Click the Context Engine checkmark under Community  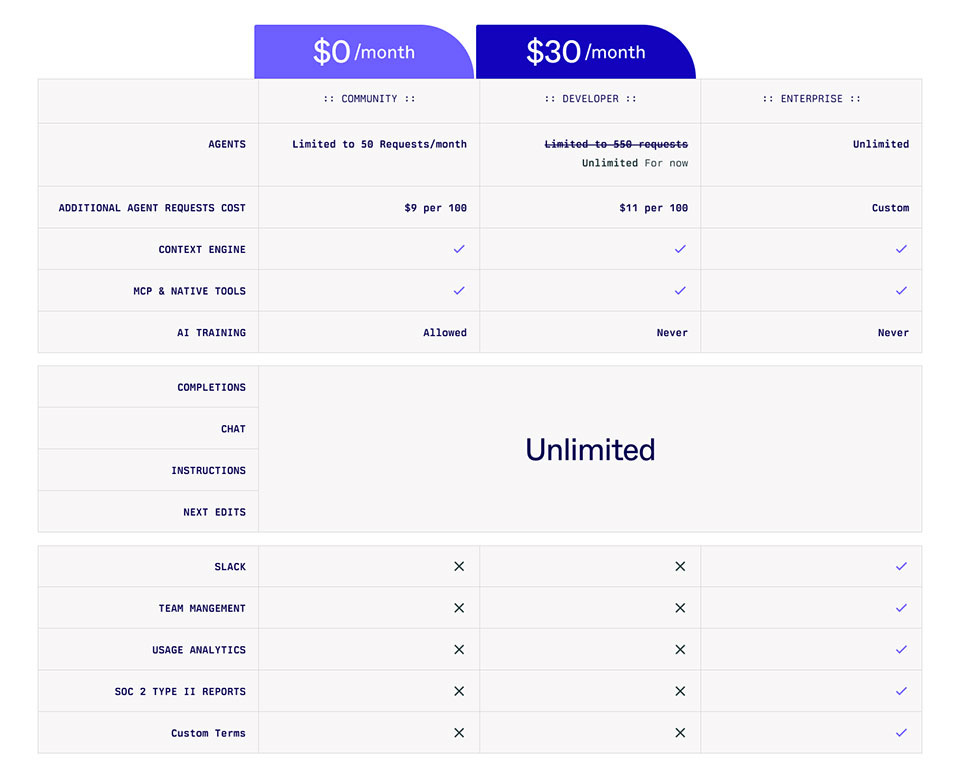459,249
